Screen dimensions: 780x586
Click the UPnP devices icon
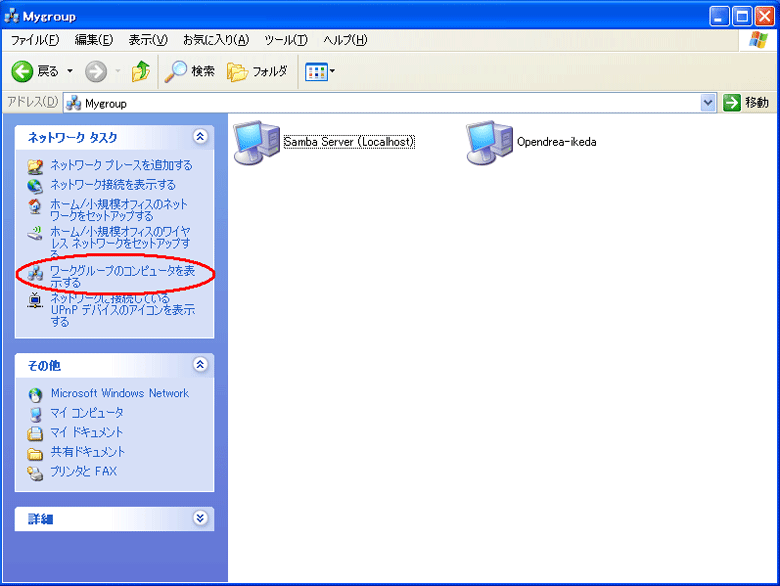[35, 300]
